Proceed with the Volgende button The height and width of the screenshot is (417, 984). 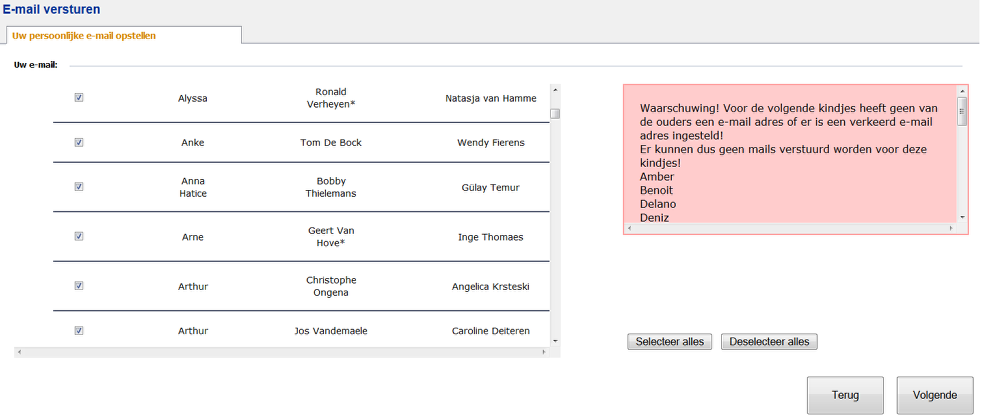(x=935, y=395)
